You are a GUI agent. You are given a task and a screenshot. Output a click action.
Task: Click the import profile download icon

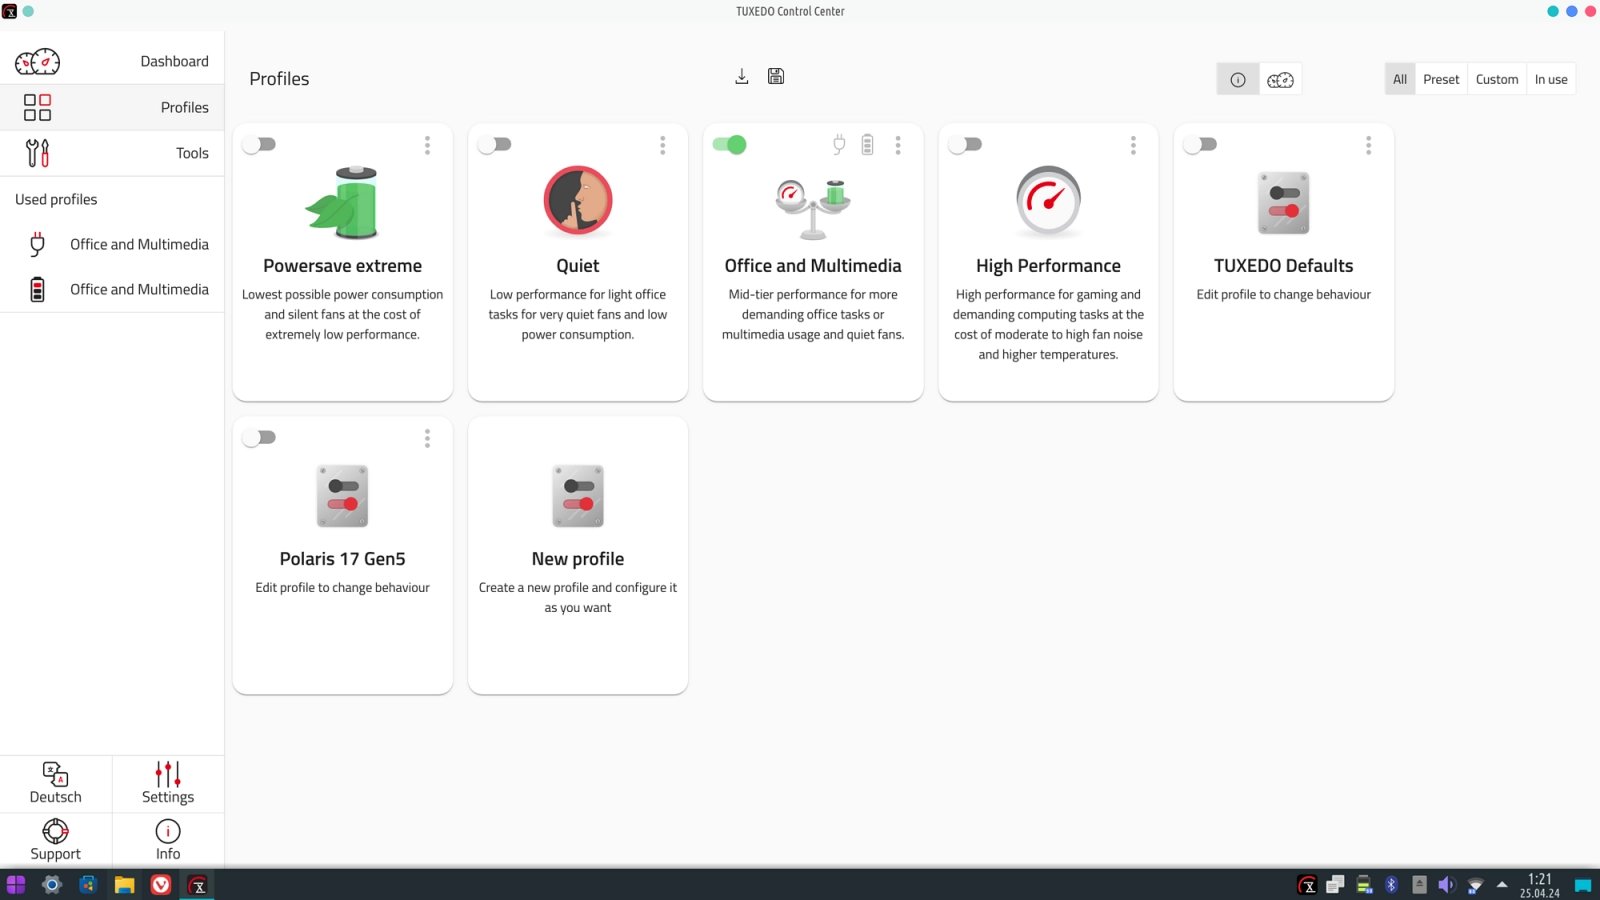click(742, 77)
